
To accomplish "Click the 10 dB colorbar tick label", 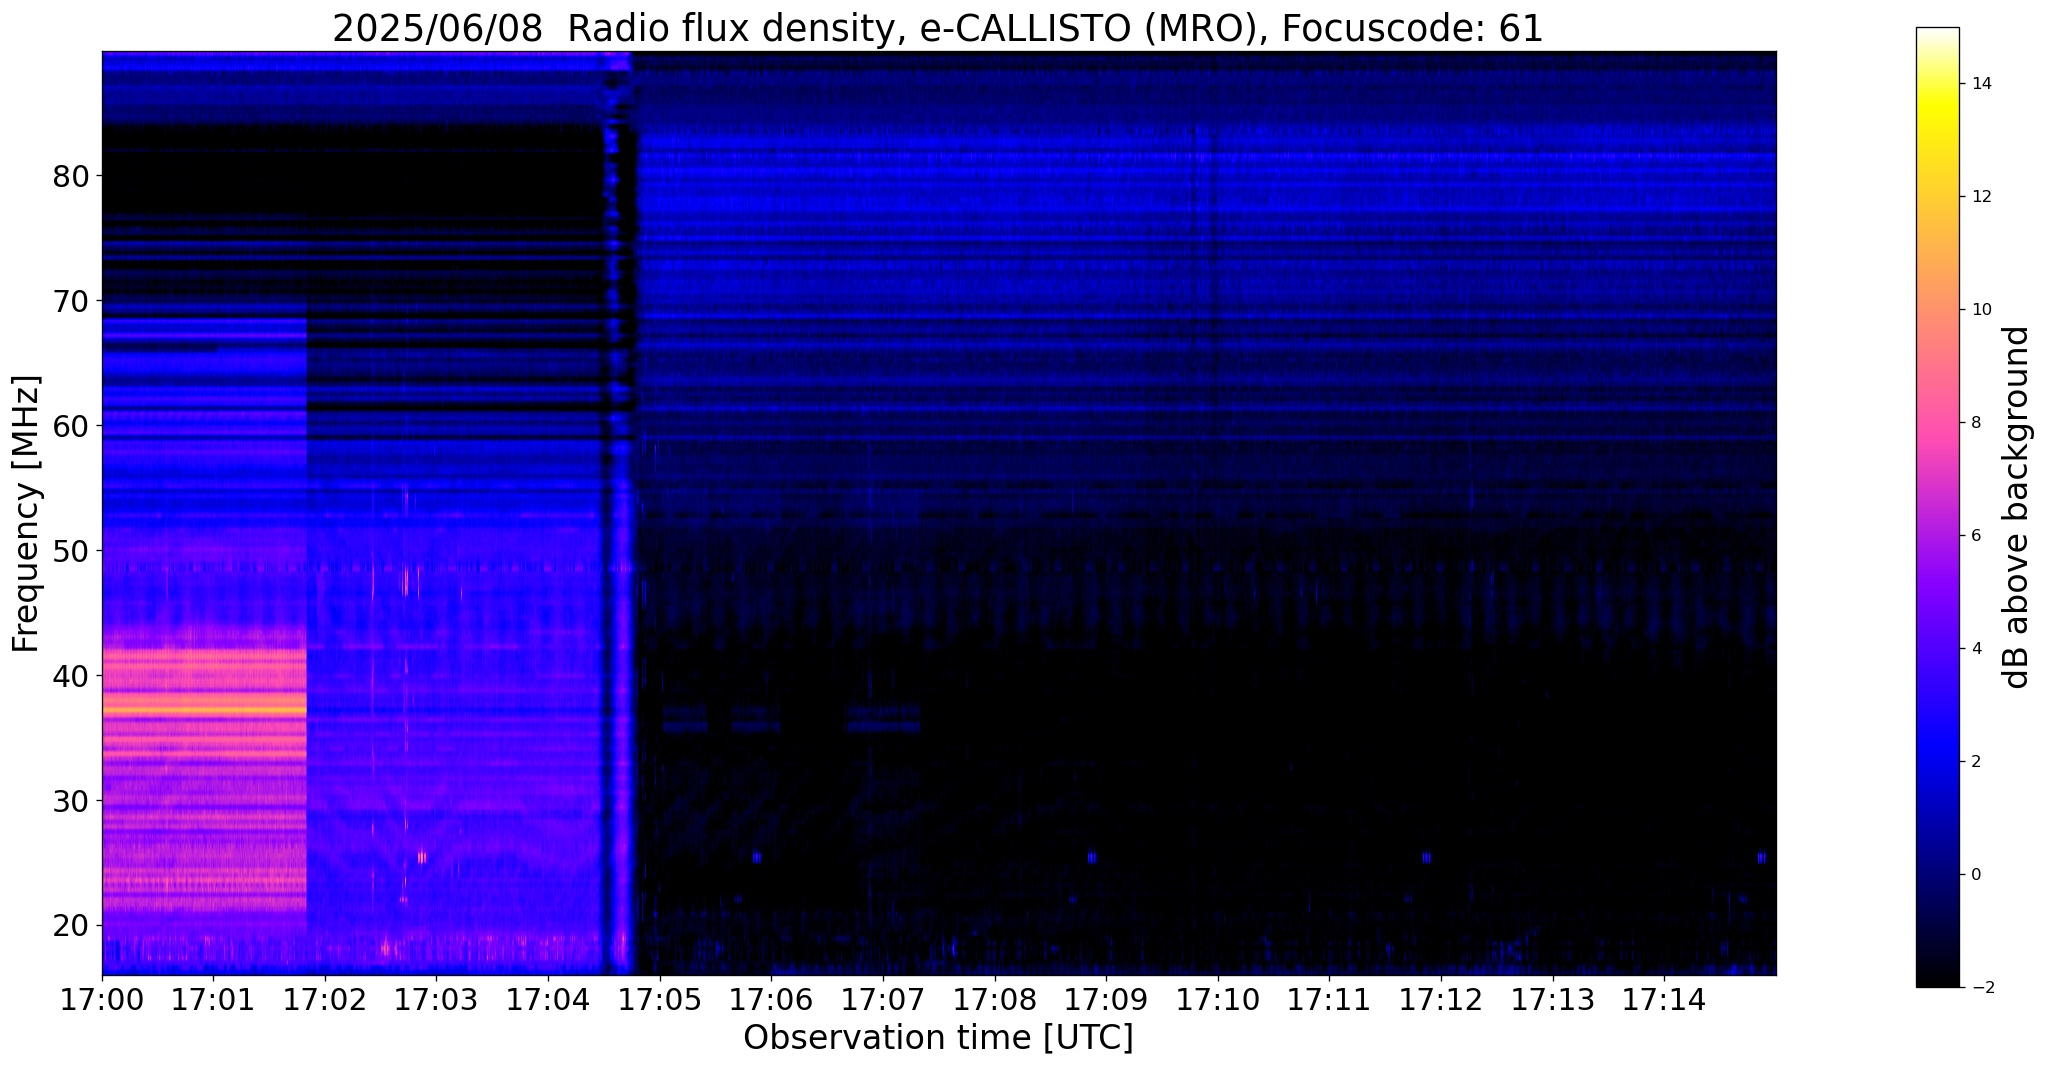I will (x=1980, y=310).
